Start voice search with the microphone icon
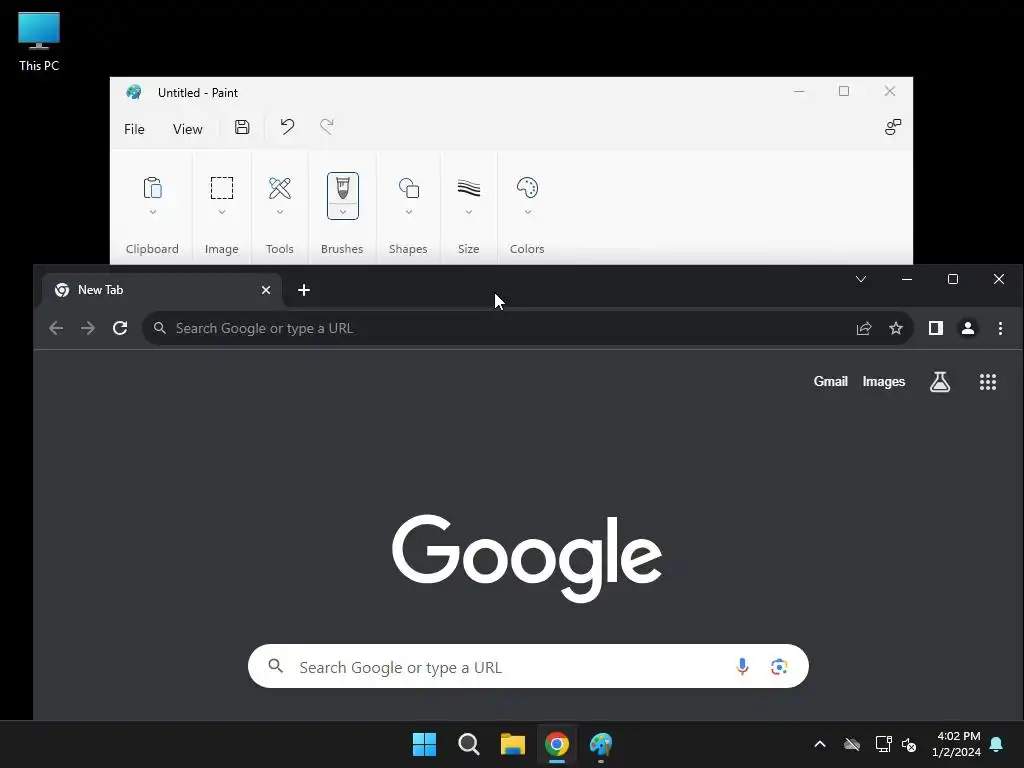 pyautogui.click(x=742, y=666)
